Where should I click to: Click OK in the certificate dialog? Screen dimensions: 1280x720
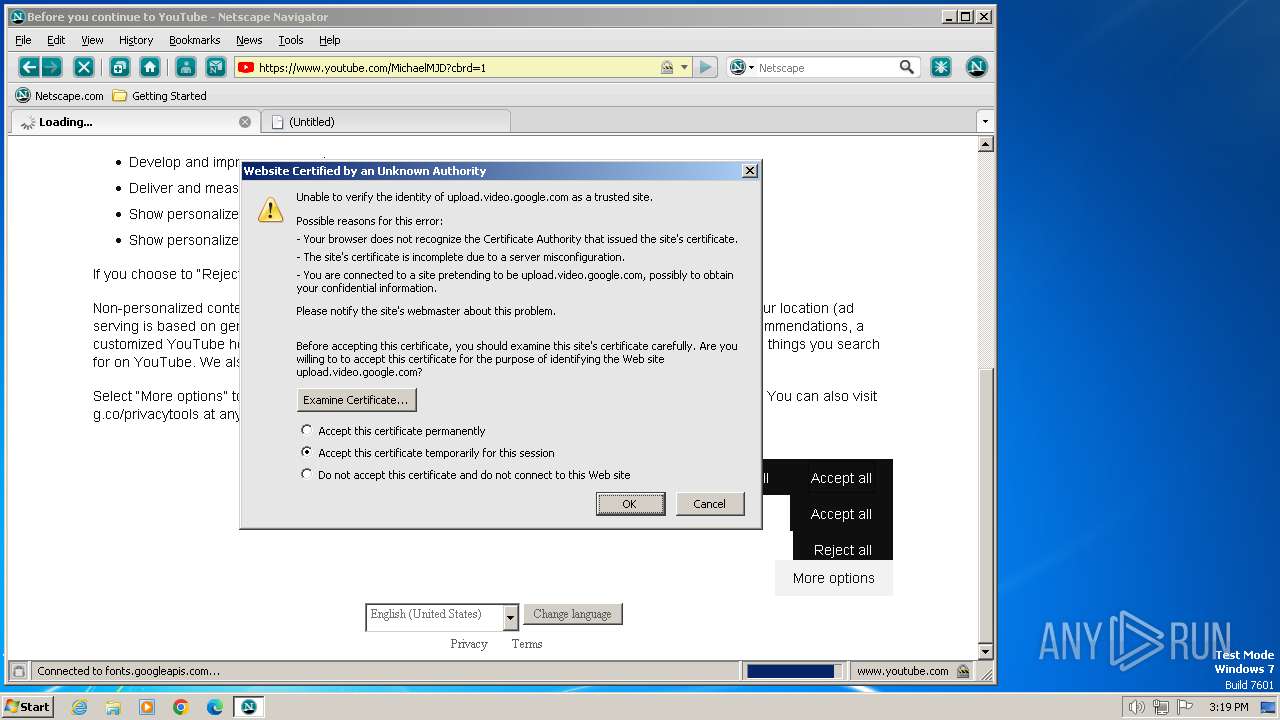pyautogui.click(x=630, y=504)
